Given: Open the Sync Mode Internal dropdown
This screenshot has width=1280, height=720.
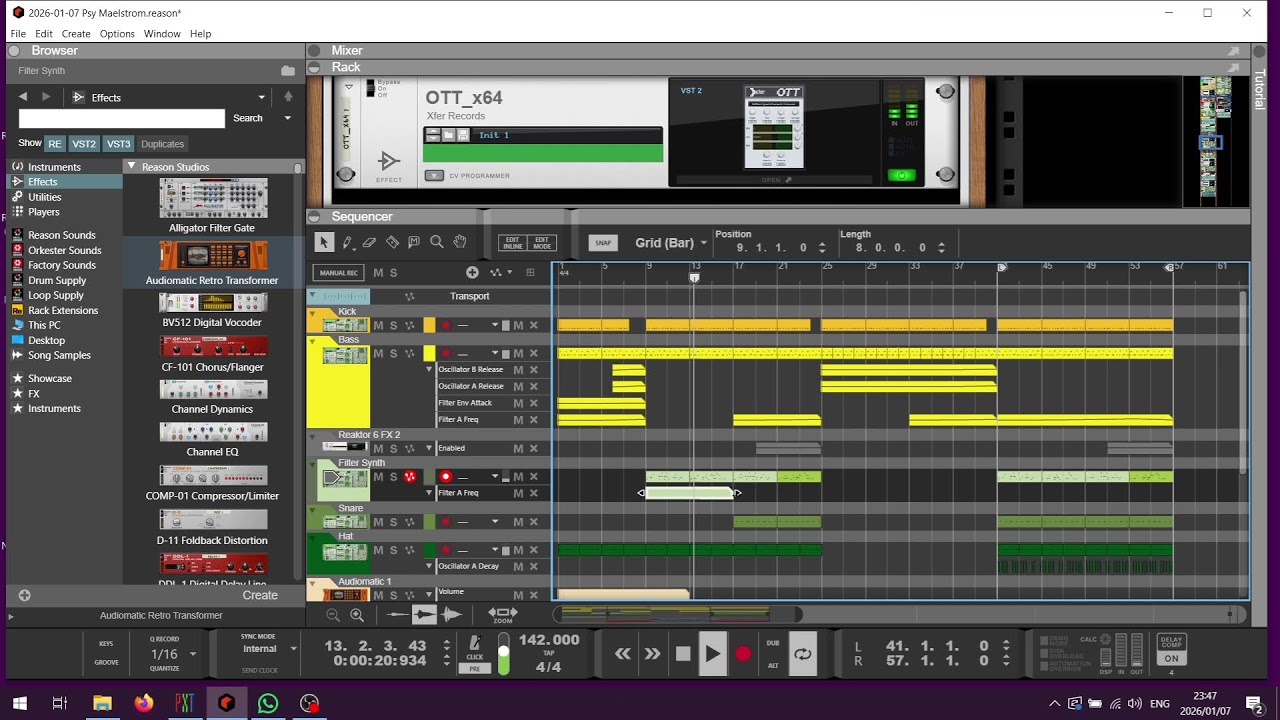Looking at the screenshot, I should [x=293, y=649].
